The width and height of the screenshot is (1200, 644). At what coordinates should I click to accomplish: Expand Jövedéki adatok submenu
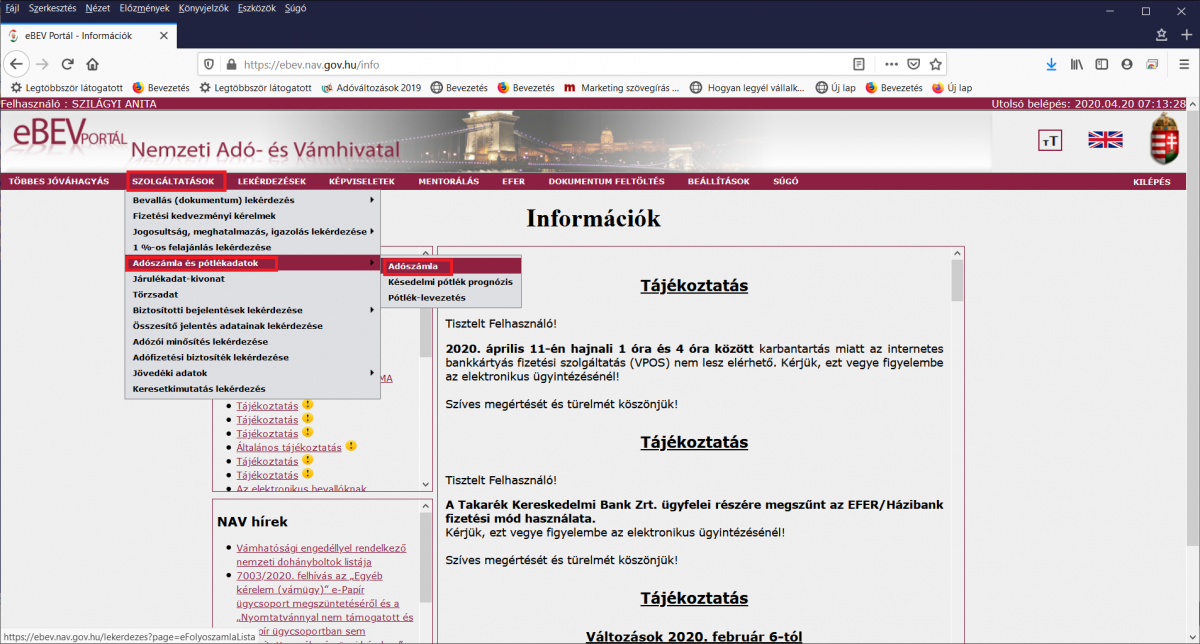[x=252, y=373]
